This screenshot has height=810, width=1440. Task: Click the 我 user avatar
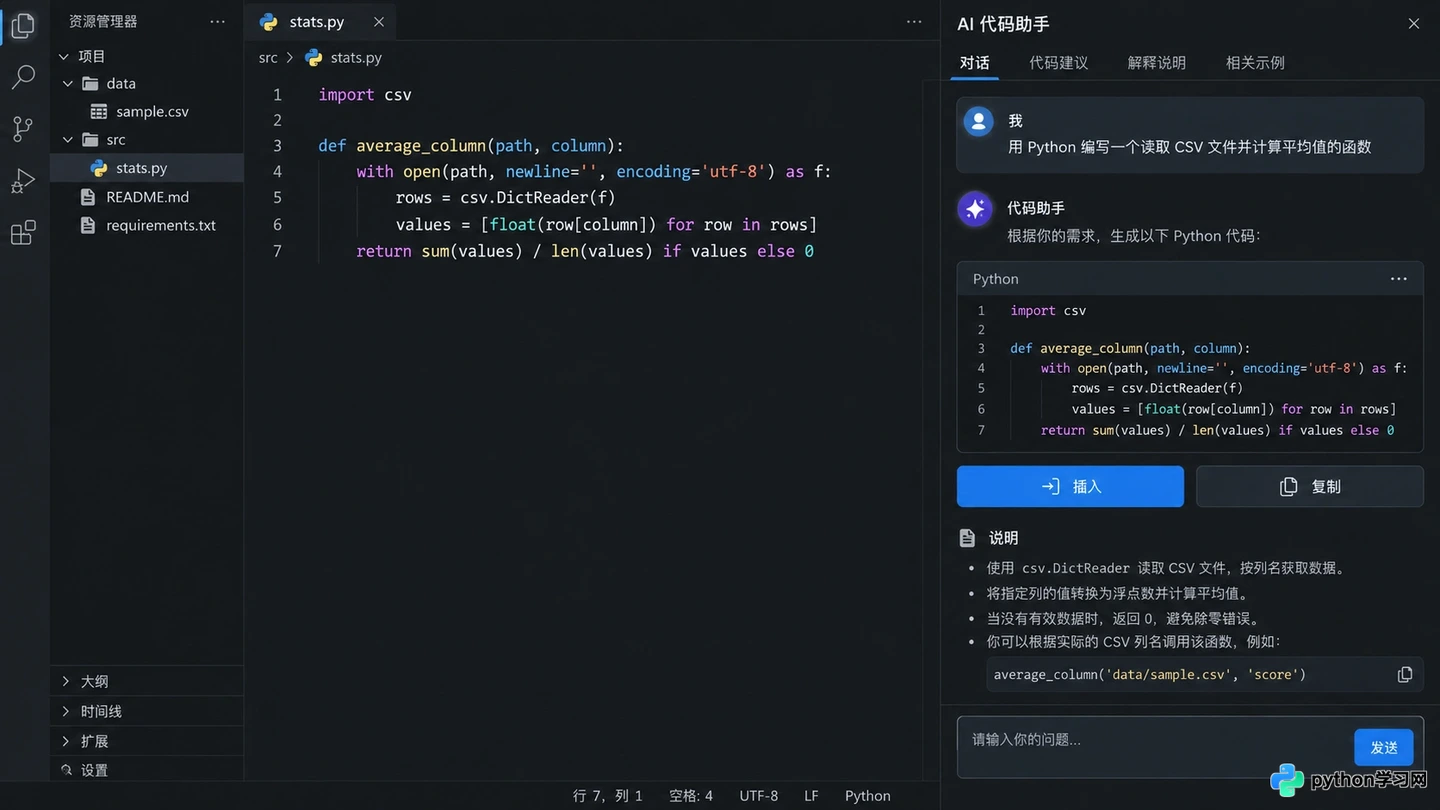click(978, 121)
